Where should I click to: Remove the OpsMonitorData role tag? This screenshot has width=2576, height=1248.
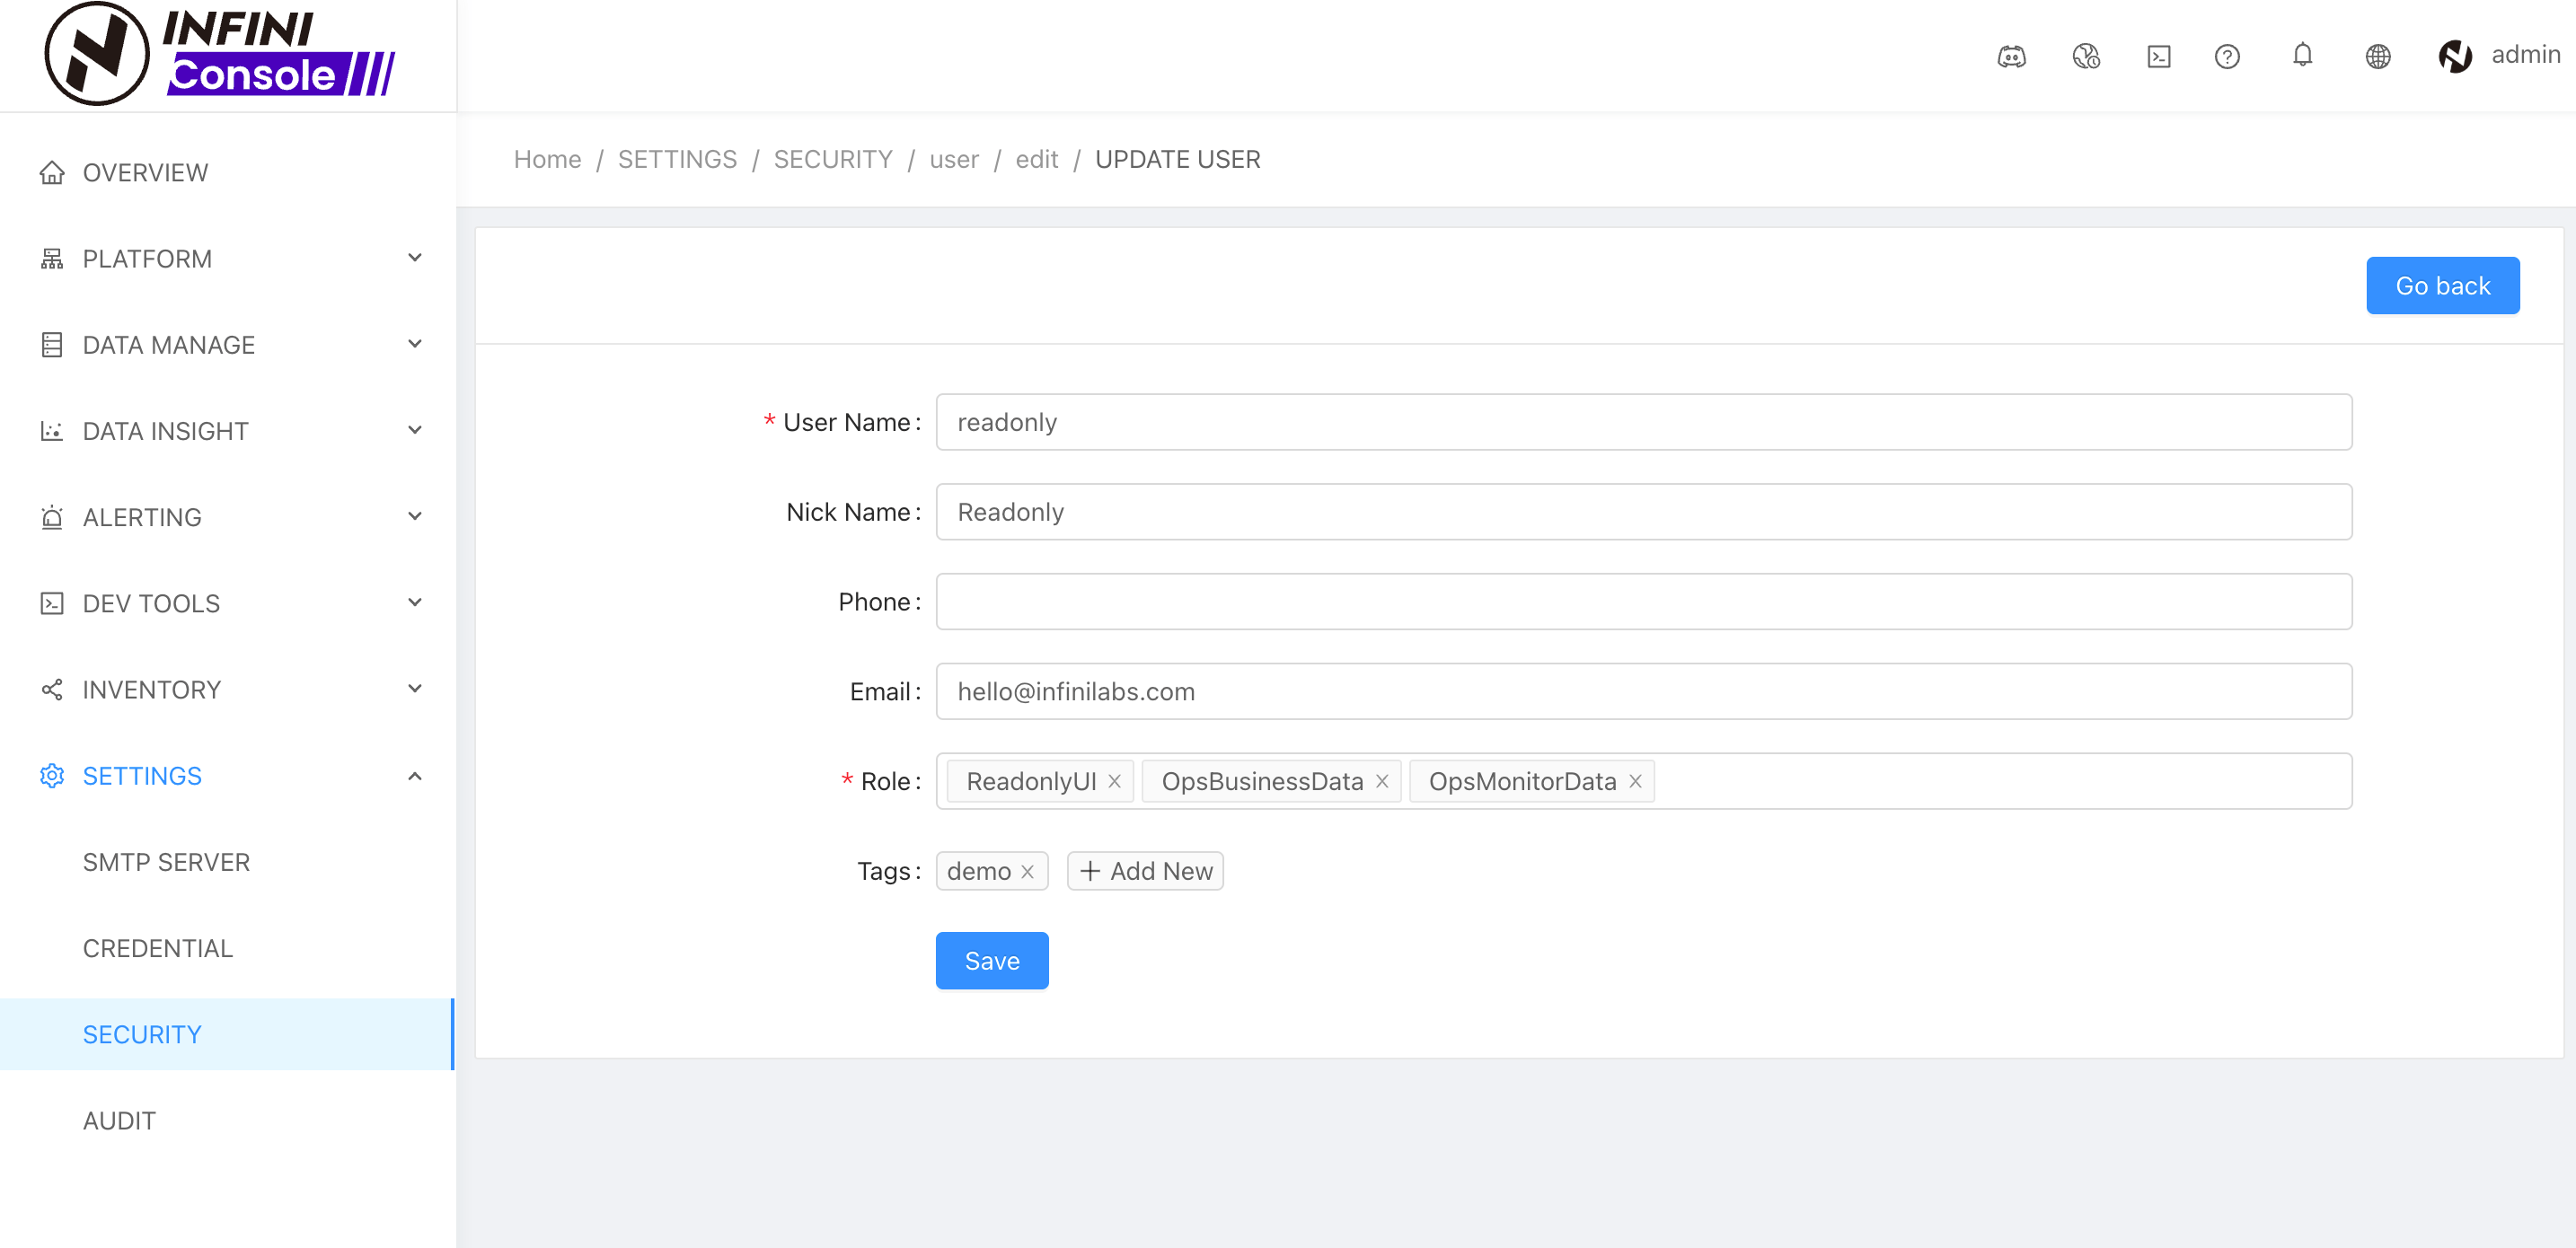click(1634, 781)
